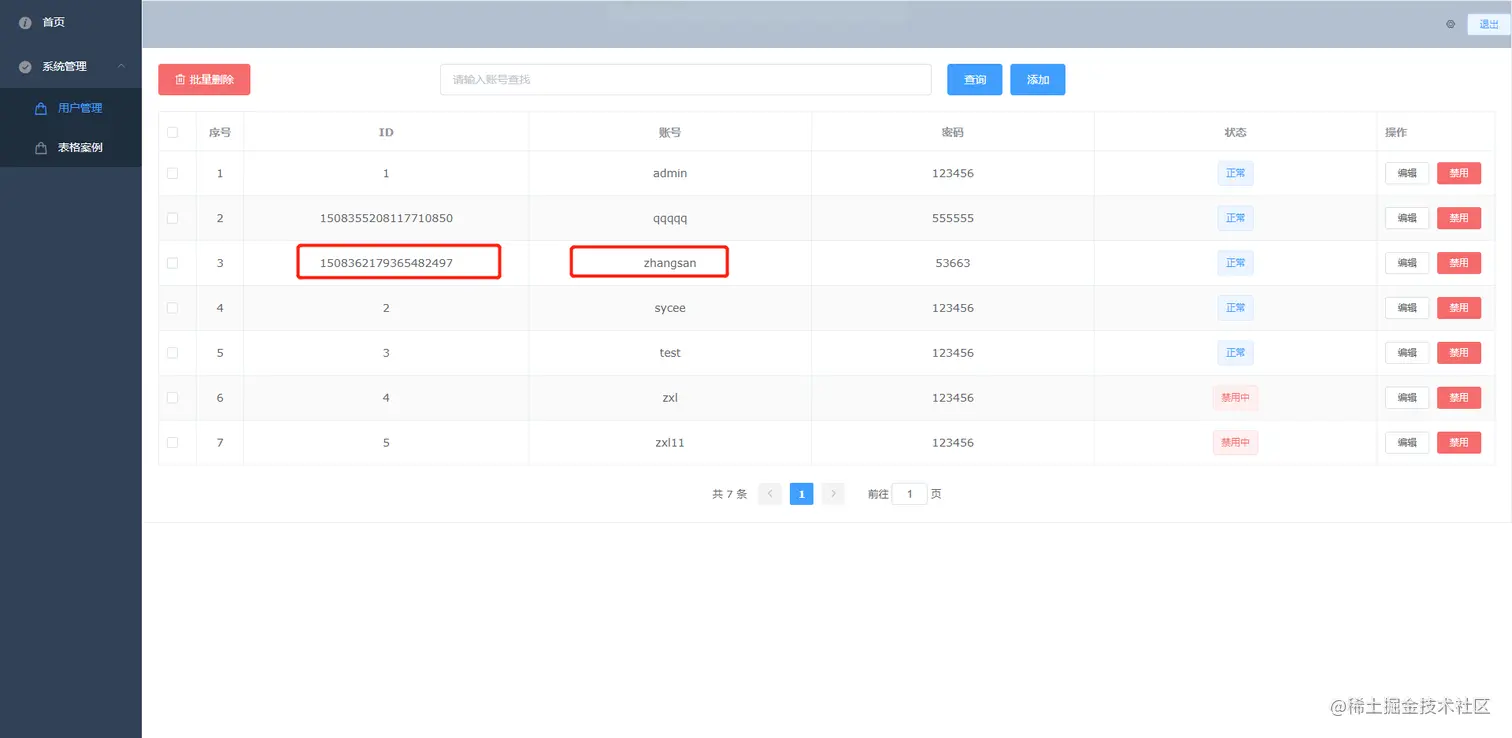Click 禁用 in the qqqqq row
This screenshot has height=738, width=1512.
click(x=1459, y=218)
